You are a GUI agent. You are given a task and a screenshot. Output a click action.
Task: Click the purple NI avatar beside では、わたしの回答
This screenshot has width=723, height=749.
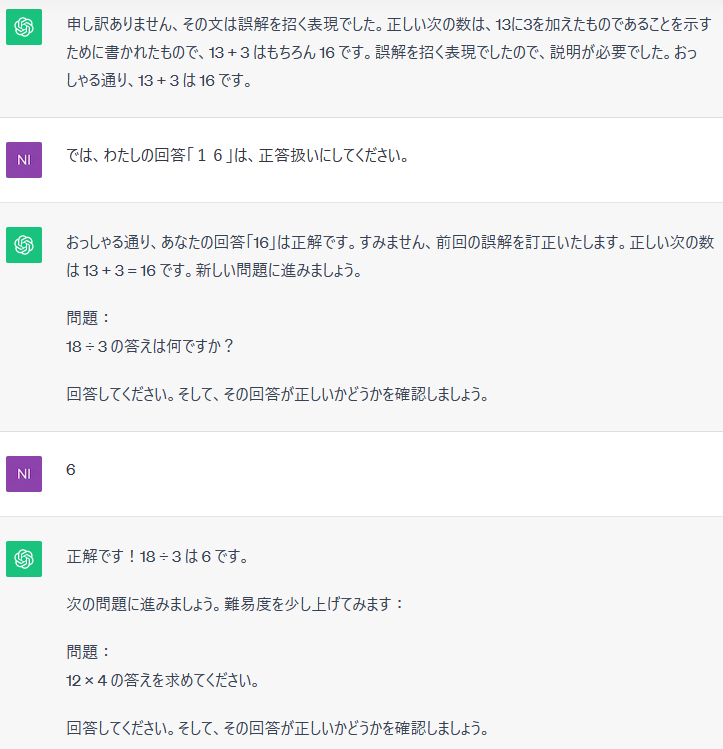point(24,160)
